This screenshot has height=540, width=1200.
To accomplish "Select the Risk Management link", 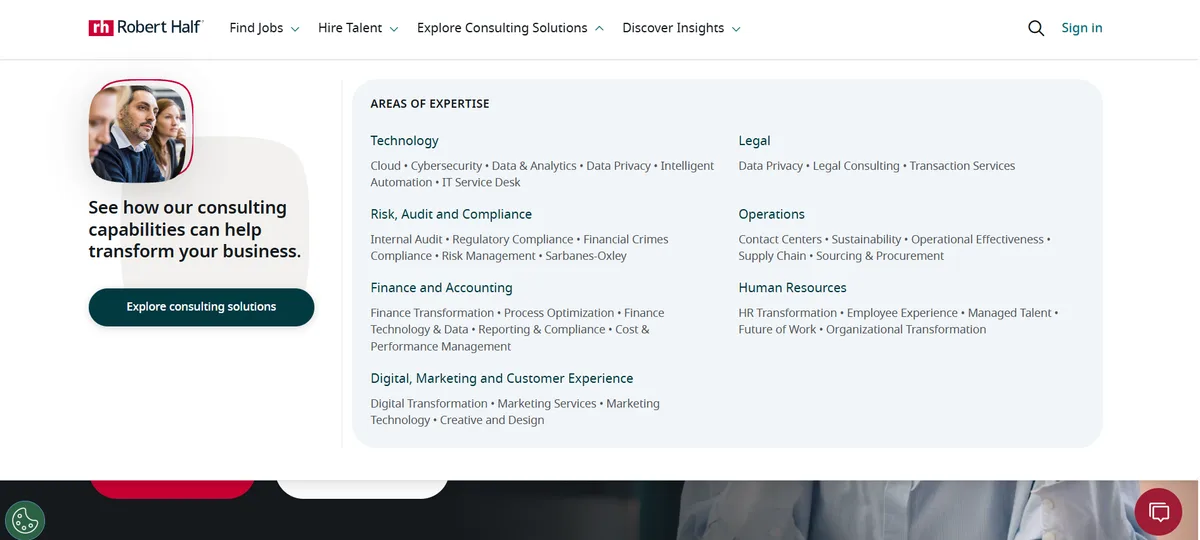I will [489, 256].
